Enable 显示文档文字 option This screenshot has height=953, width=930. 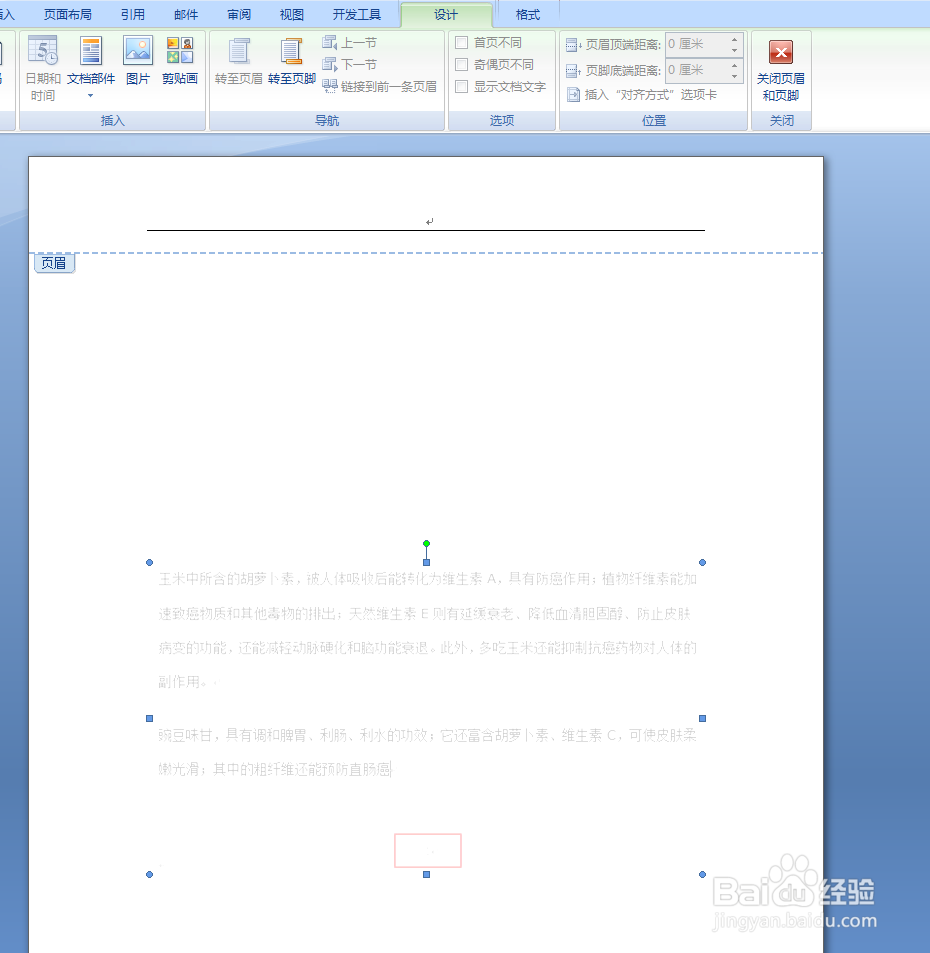(x=464, y=85)
